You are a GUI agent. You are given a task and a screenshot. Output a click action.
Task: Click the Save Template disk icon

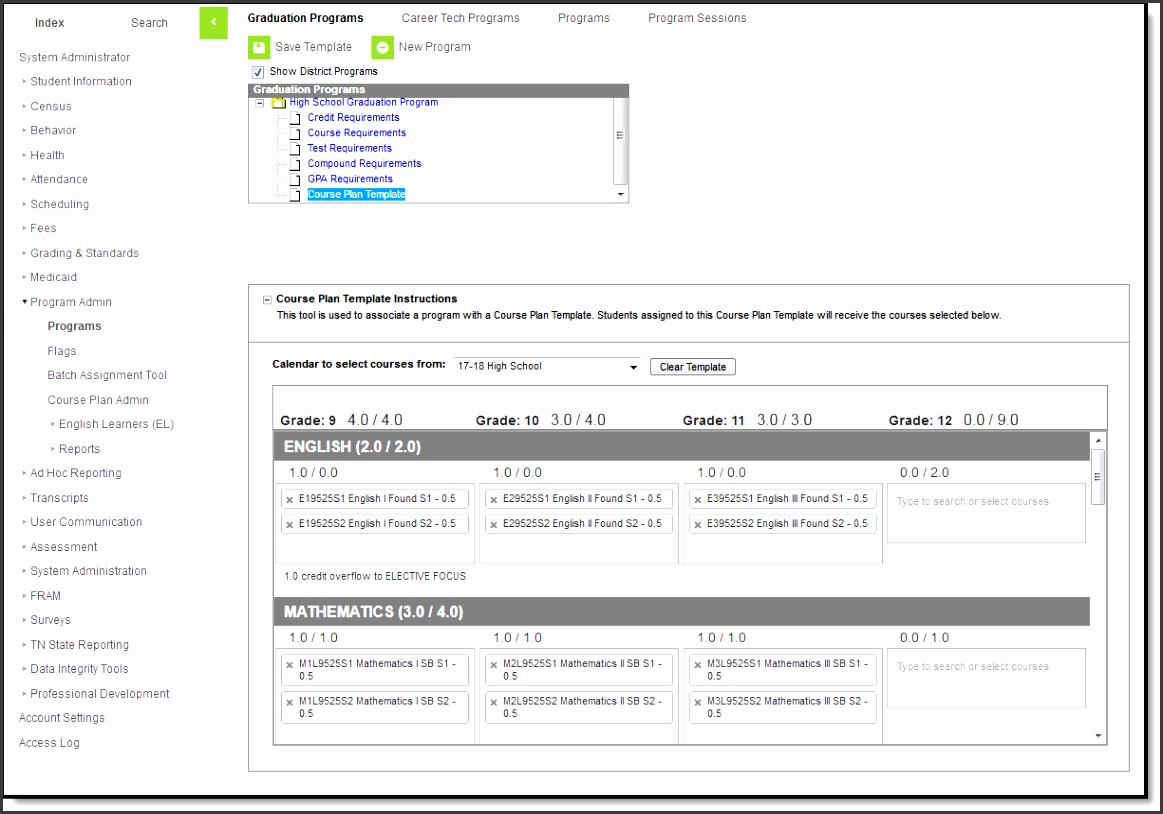[259, 47]
